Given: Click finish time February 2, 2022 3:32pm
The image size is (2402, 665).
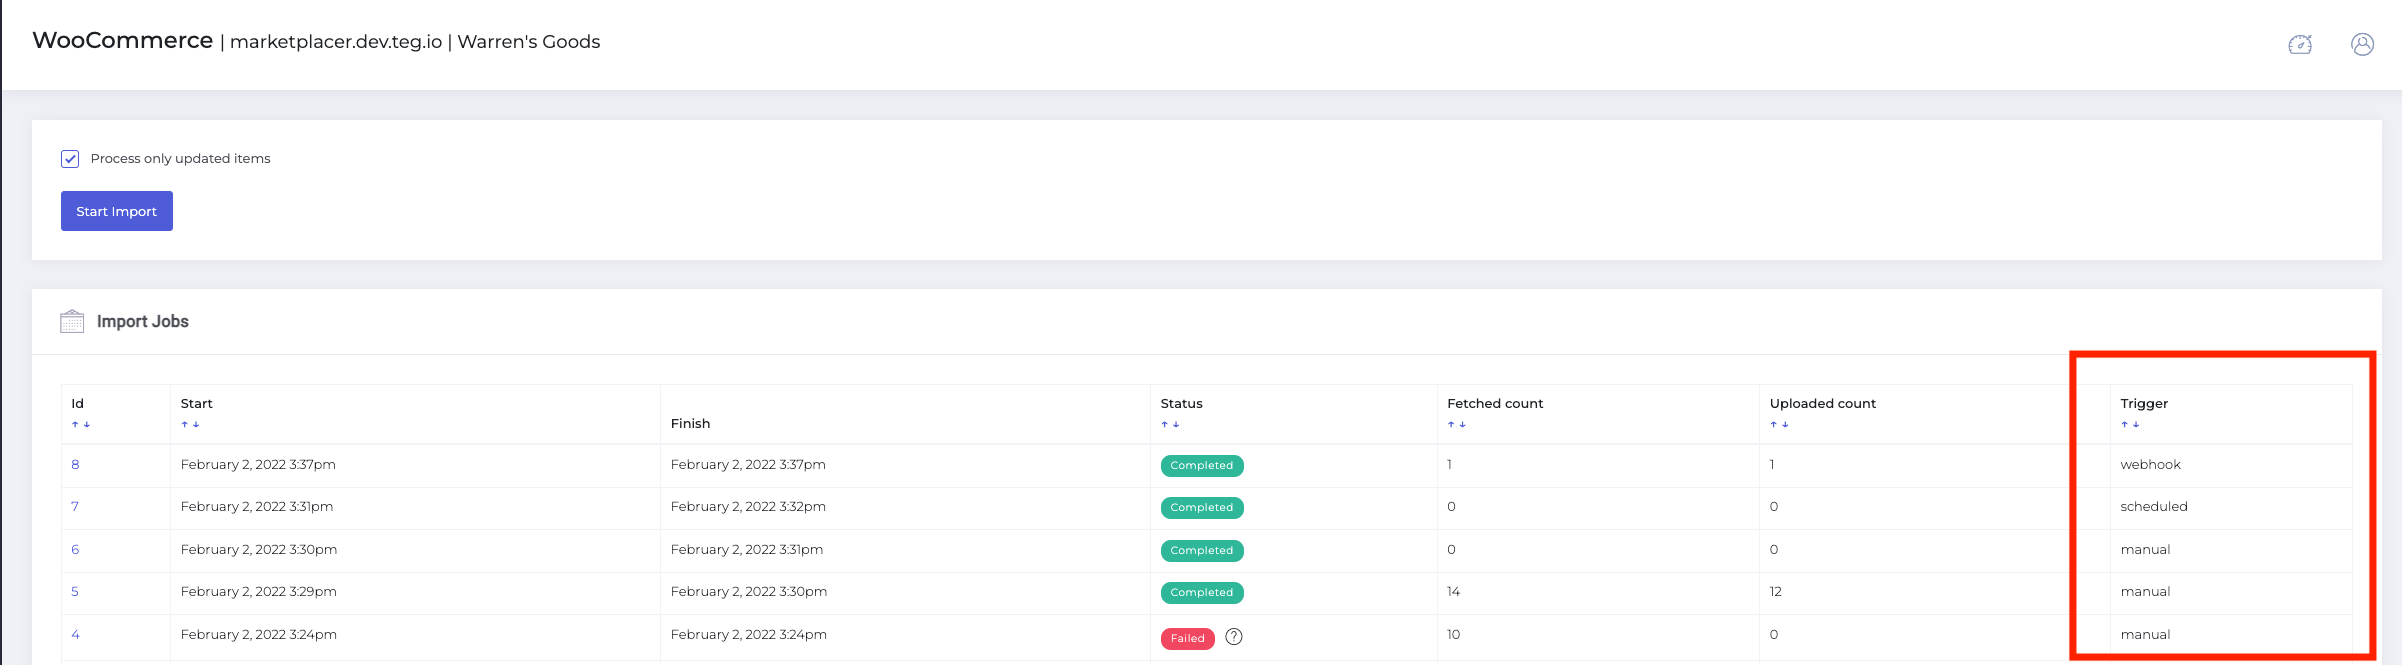Looking at the screenshot, I should 748,507.
